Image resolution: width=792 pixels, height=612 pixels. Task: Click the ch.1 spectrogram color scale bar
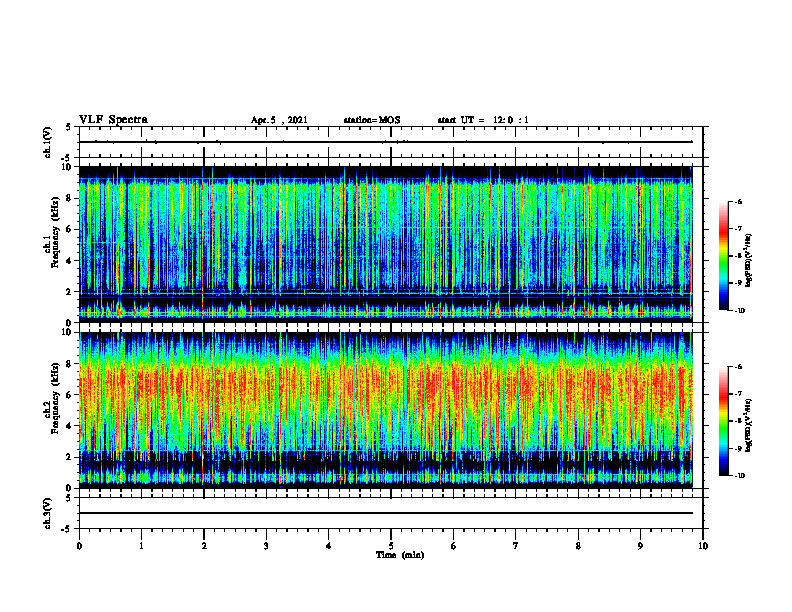tap(723, 256)
